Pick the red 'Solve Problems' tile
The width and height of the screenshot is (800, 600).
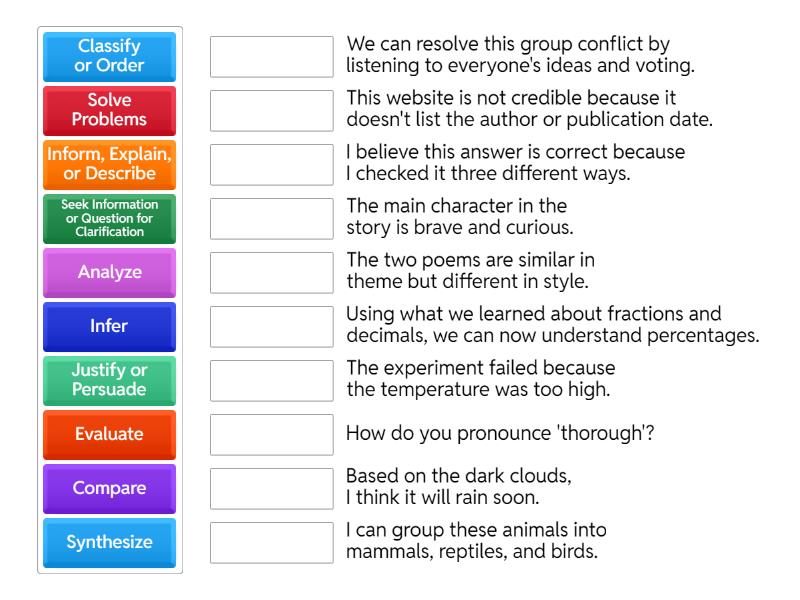click(x=110, y=111)
